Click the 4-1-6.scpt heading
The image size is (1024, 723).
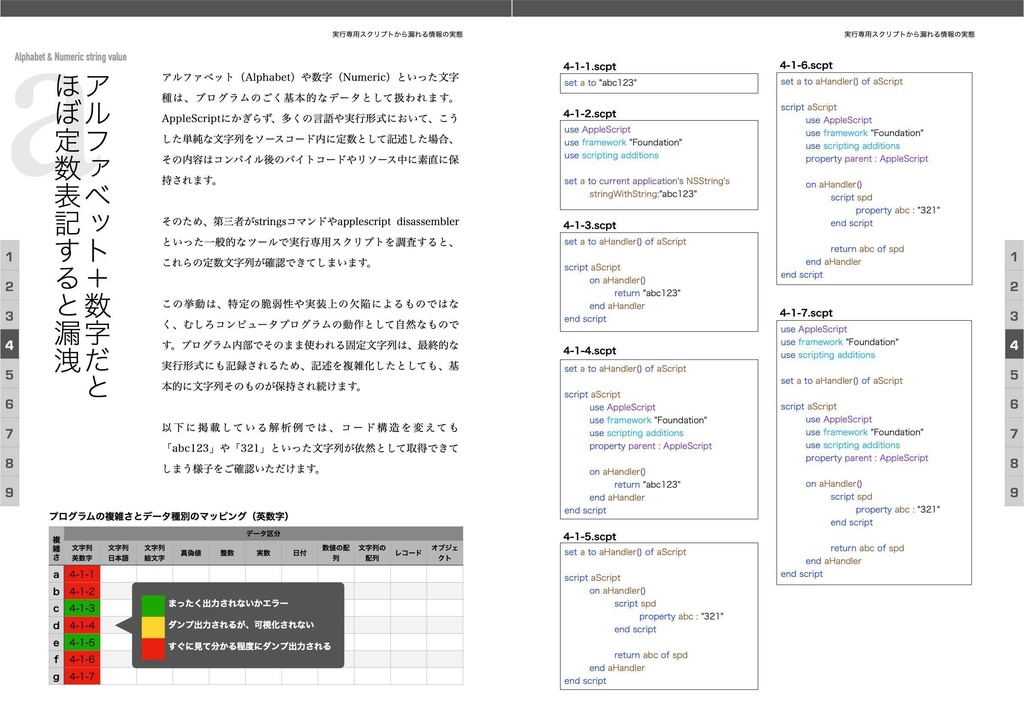(806, 64)
